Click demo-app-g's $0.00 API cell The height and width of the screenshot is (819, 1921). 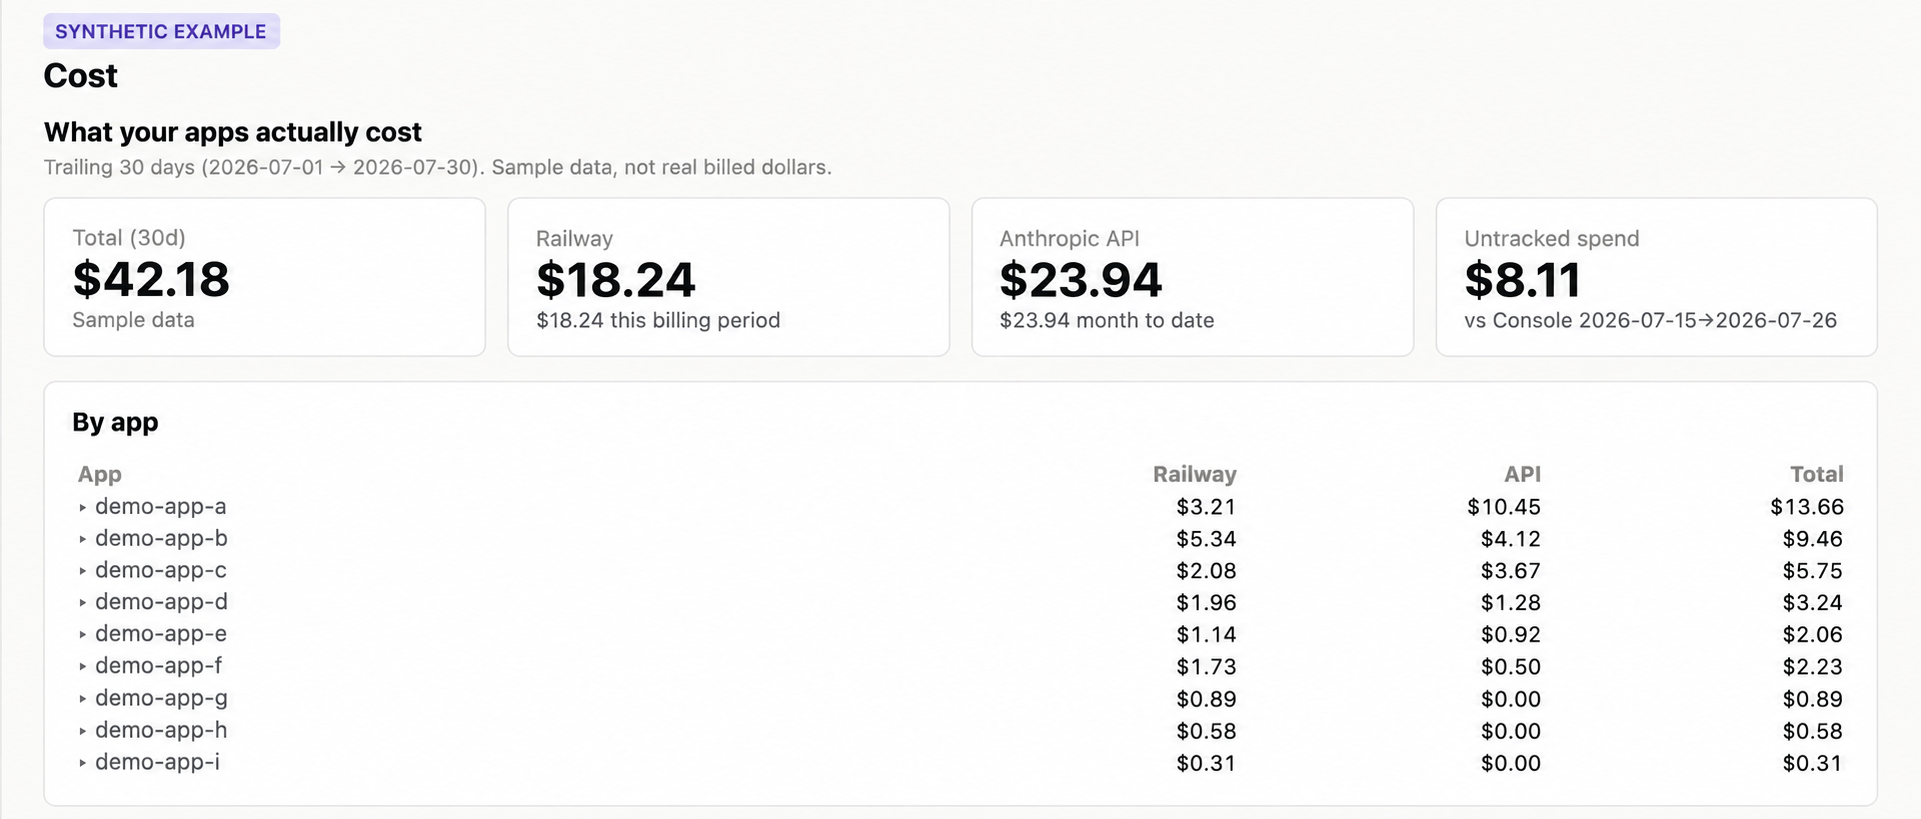1510,699
